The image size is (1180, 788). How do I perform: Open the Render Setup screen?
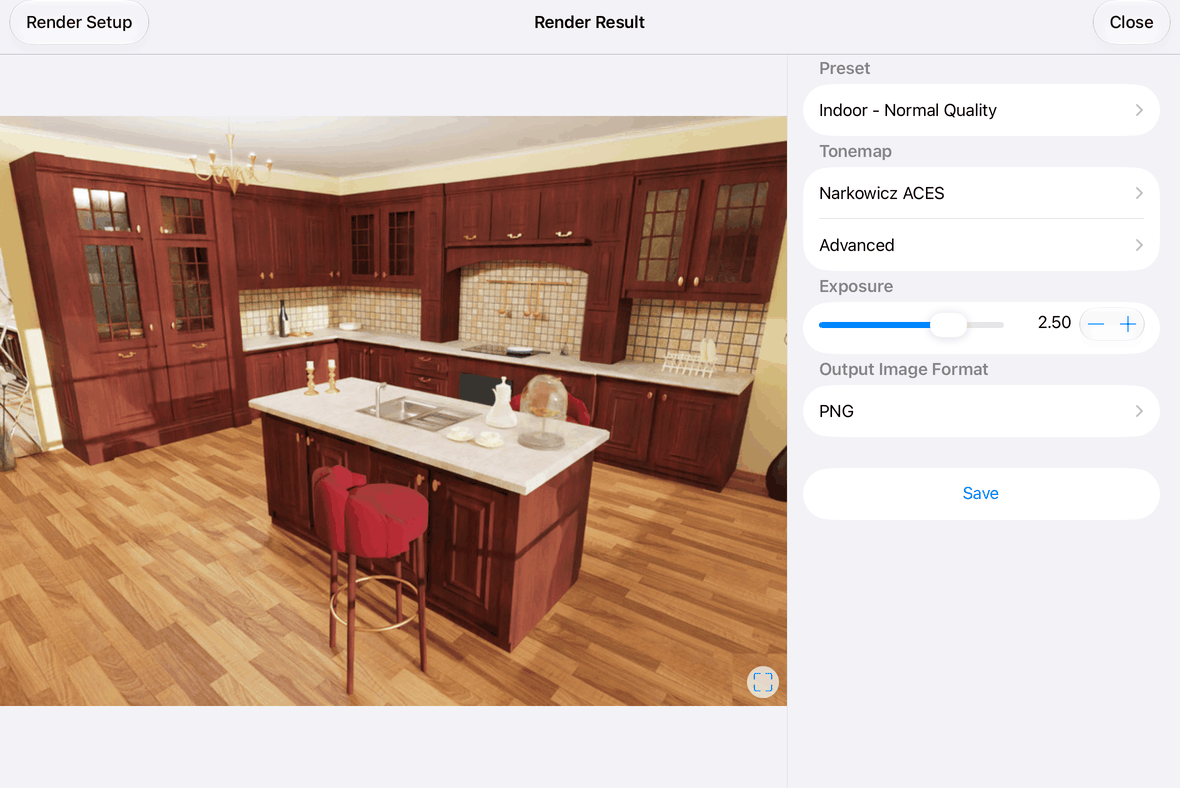[79, 23]
